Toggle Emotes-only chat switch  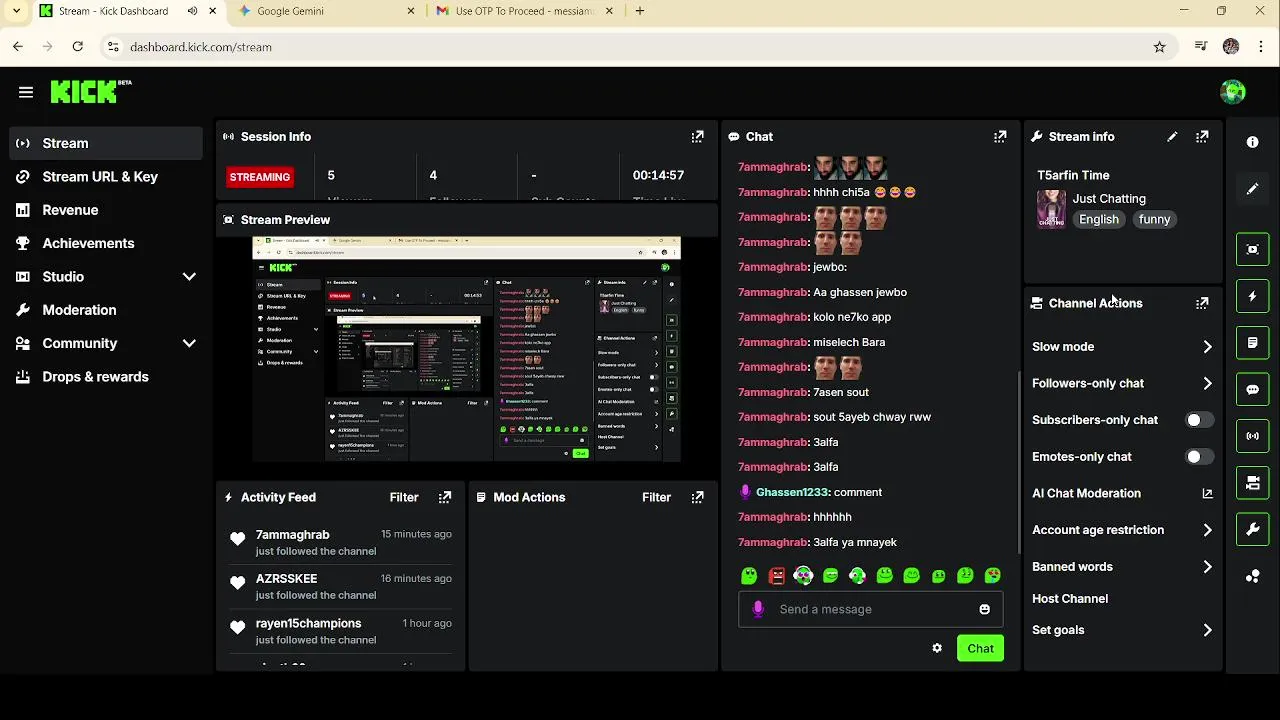click(x=1199, y=456)
